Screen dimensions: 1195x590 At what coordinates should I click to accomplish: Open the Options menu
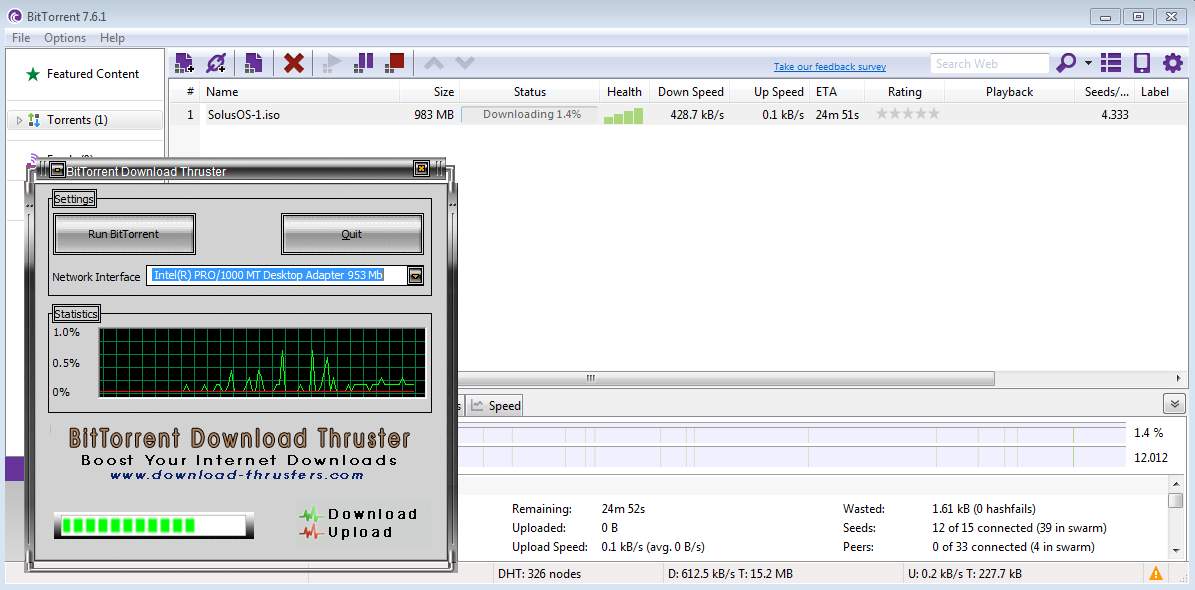(65, 38)
